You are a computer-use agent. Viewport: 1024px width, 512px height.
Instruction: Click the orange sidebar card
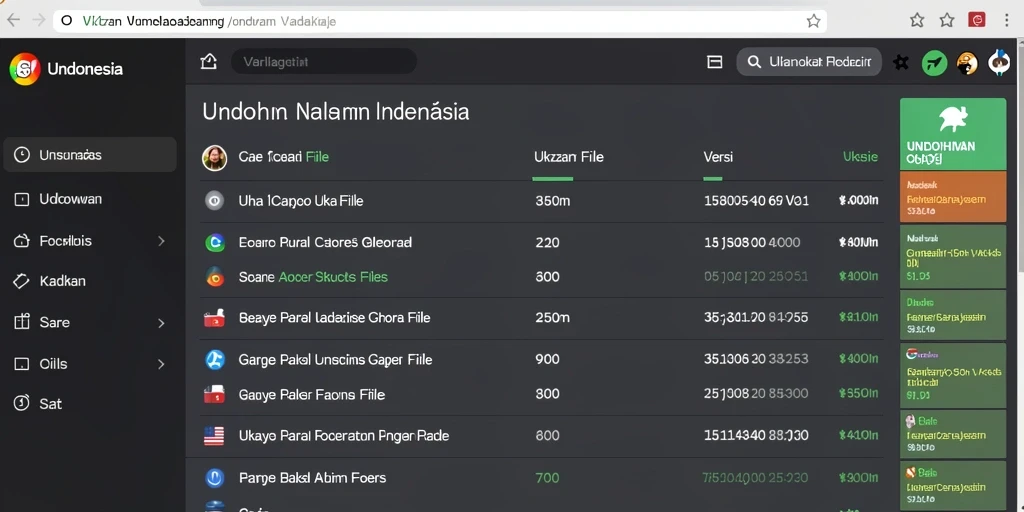point(953,197)
